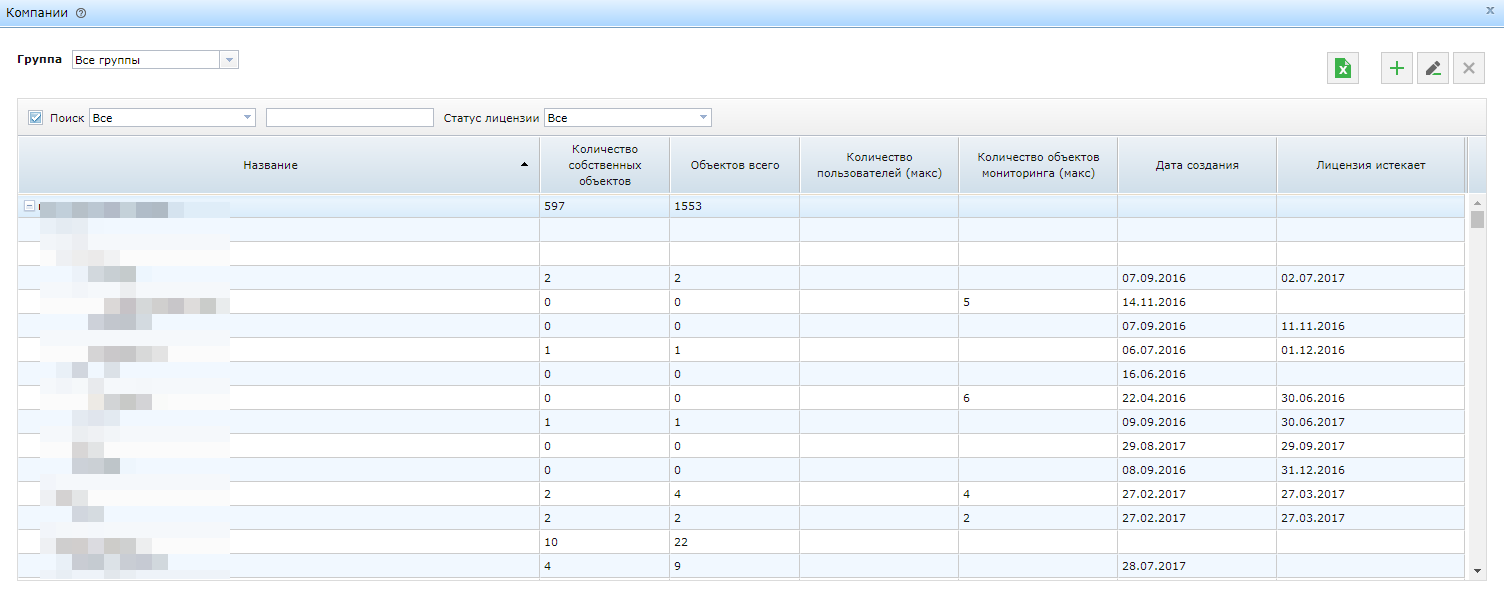The height and width of the screenshot is (600, 1504).
Task: Open help via the question mark icon
Action: tap(81, 14)
